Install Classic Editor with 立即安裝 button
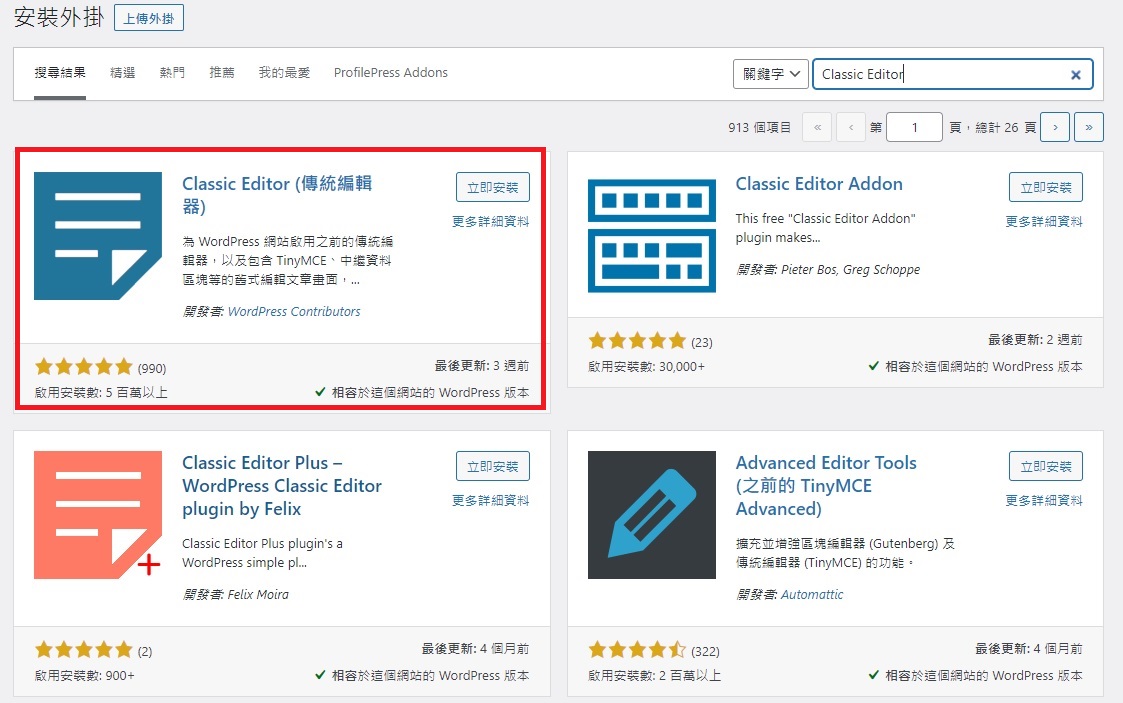This screenshot has height=703, width=1123. (492, 186)
